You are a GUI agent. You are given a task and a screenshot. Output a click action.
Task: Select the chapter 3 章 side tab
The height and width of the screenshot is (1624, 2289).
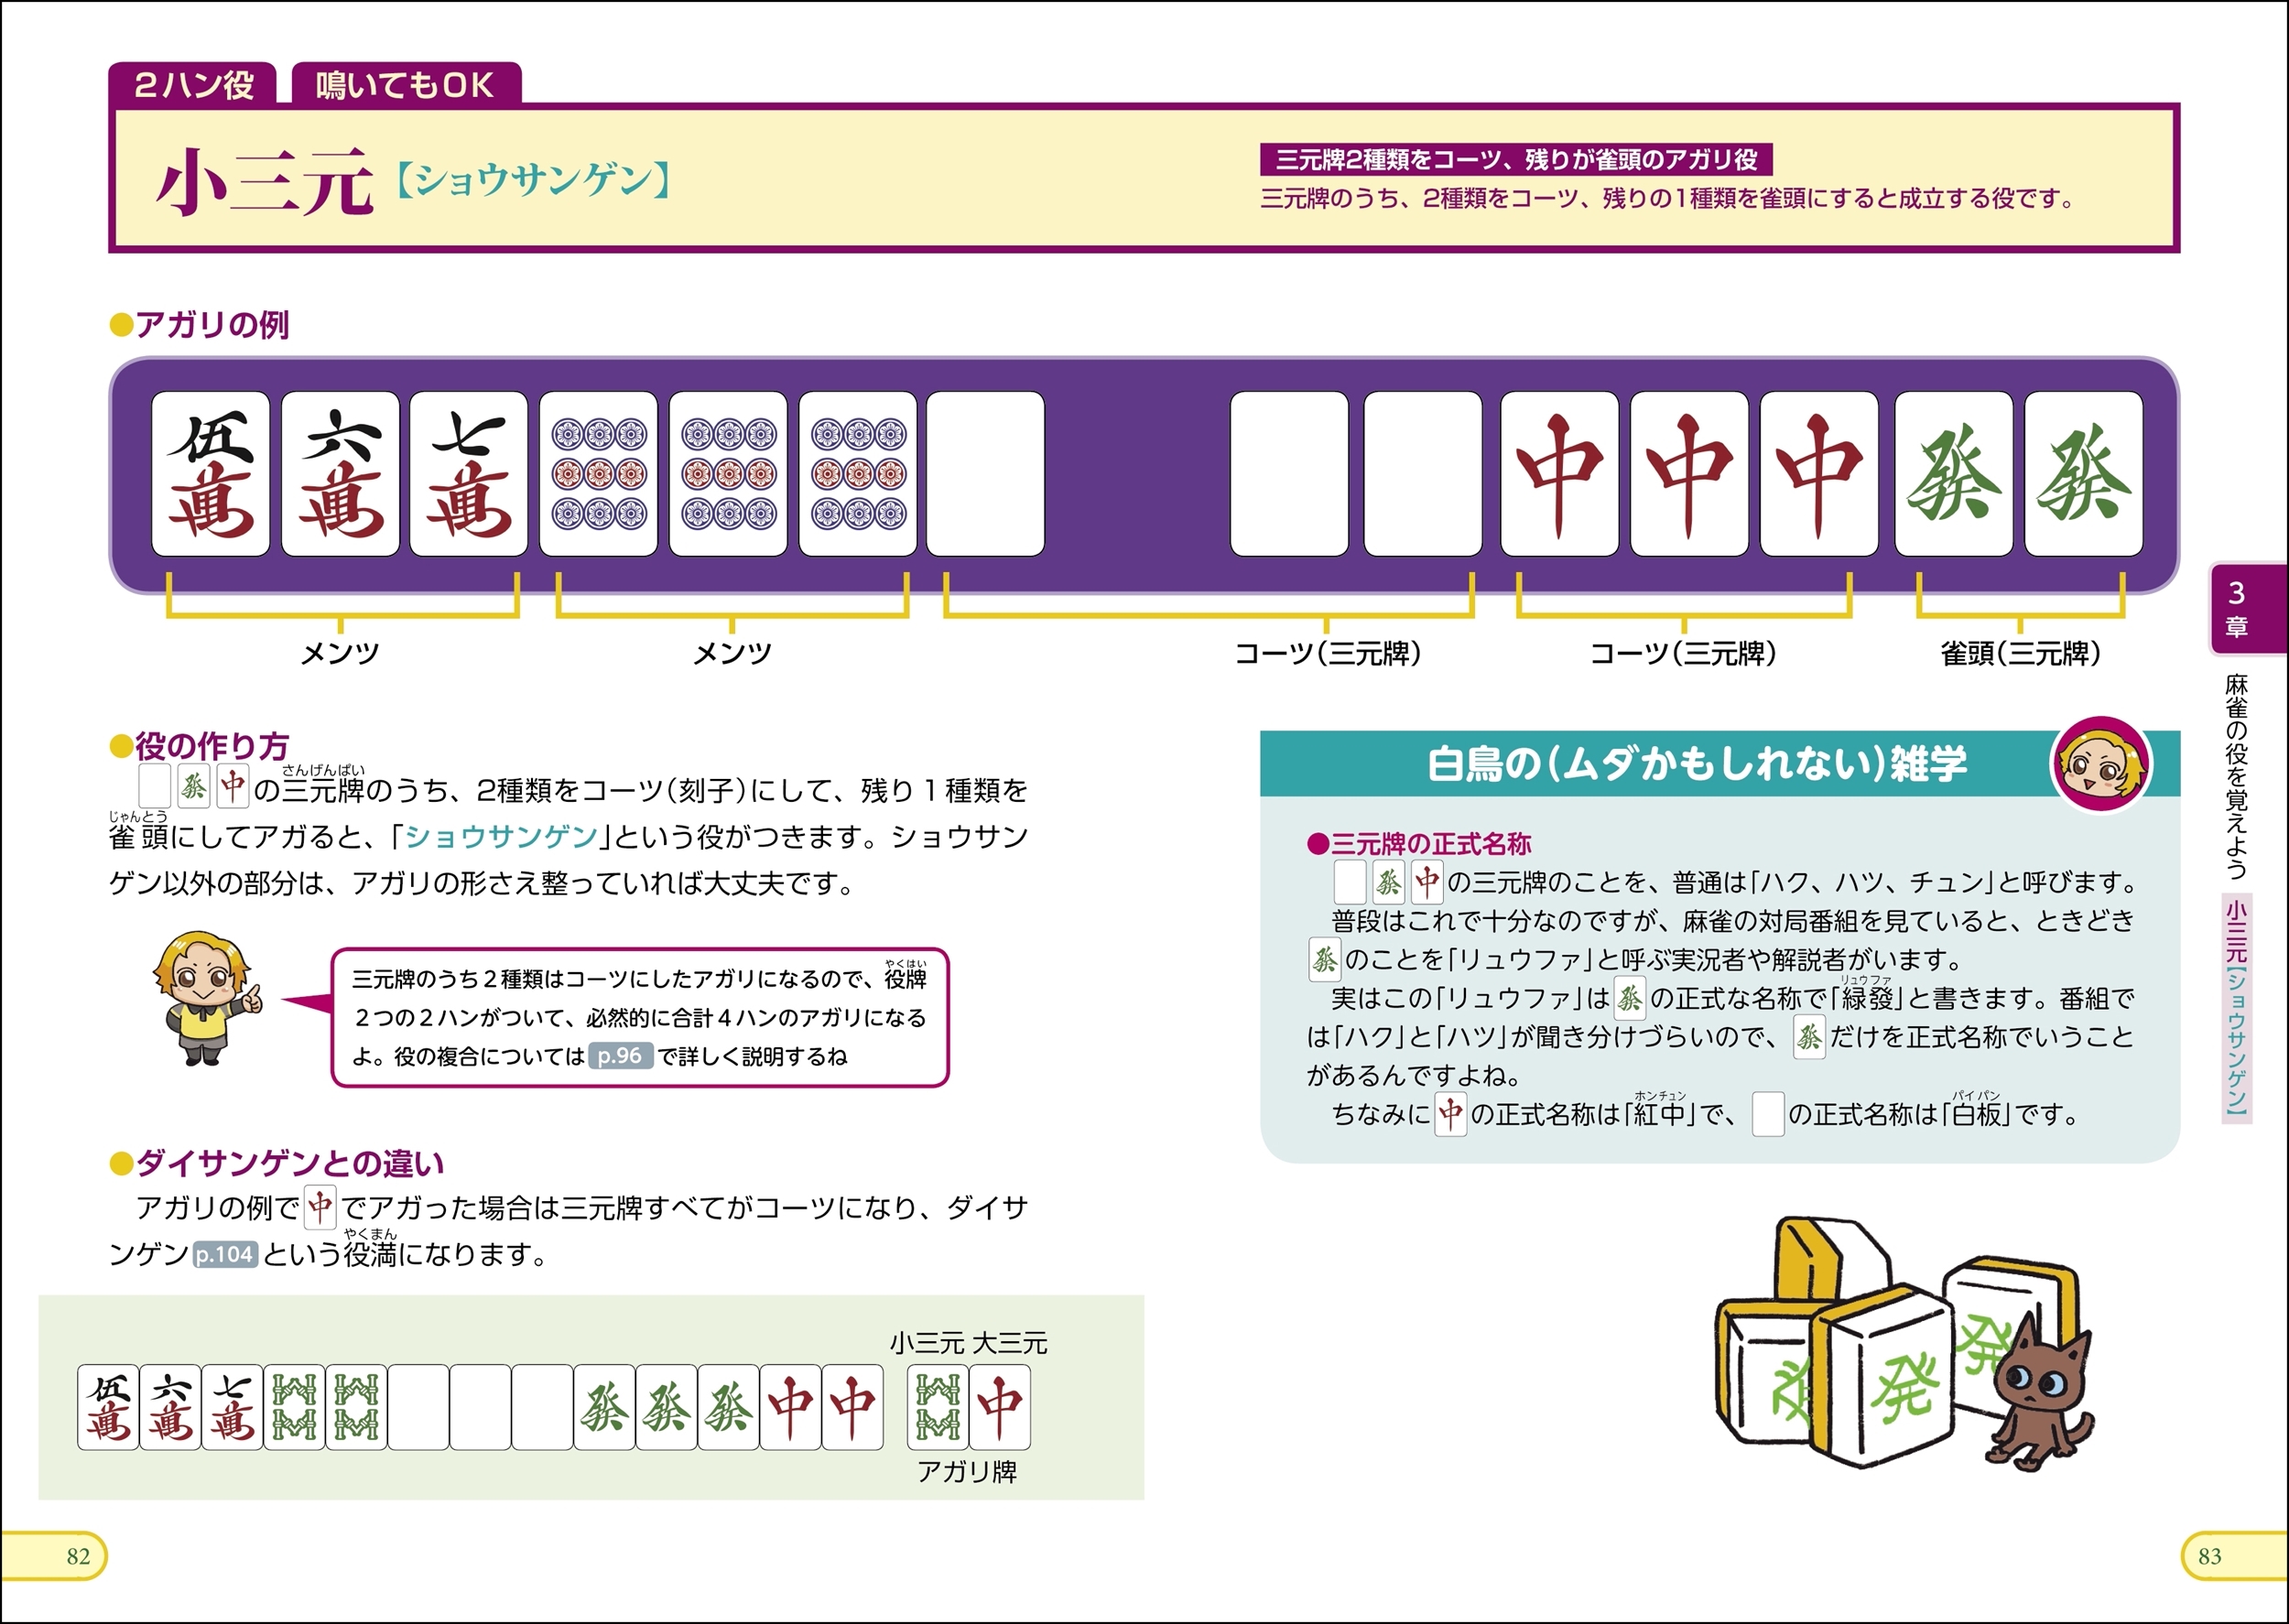2237,608
